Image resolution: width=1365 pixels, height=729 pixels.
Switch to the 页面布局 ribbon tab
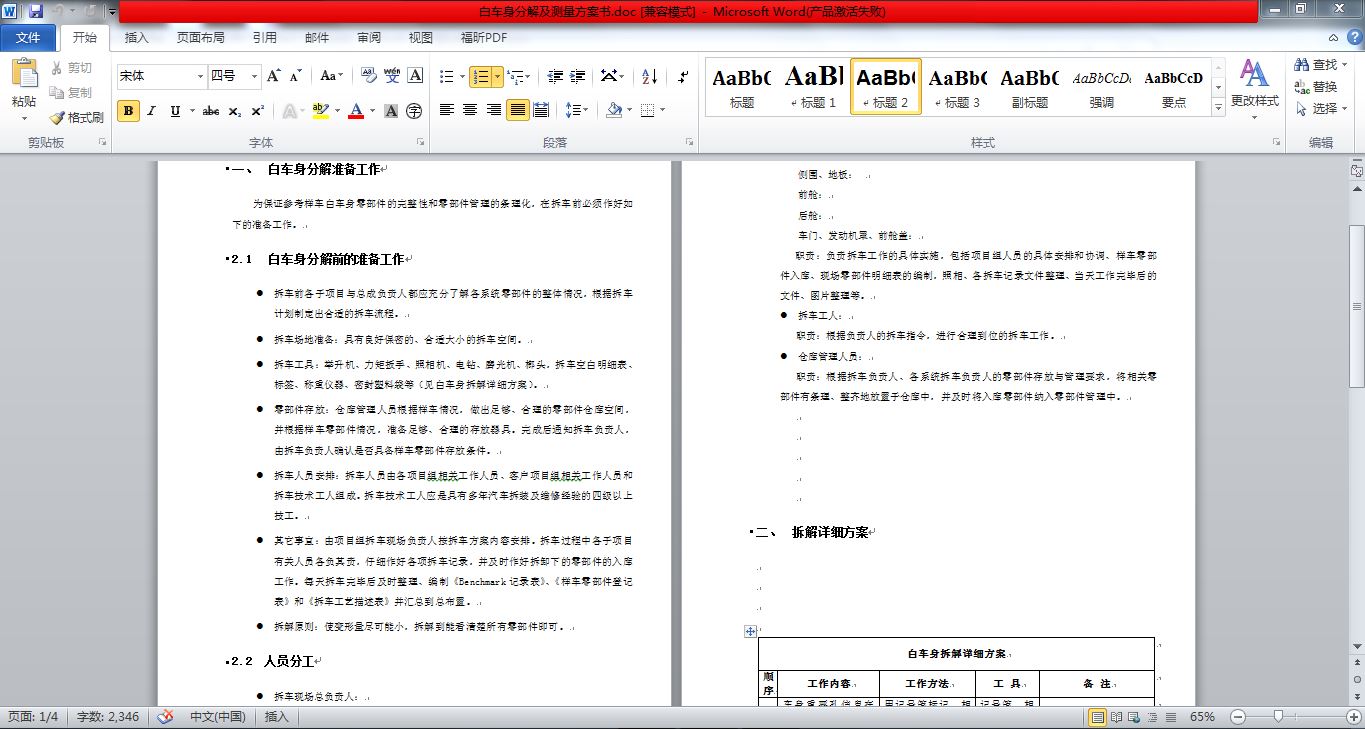(x=200, y=38)
